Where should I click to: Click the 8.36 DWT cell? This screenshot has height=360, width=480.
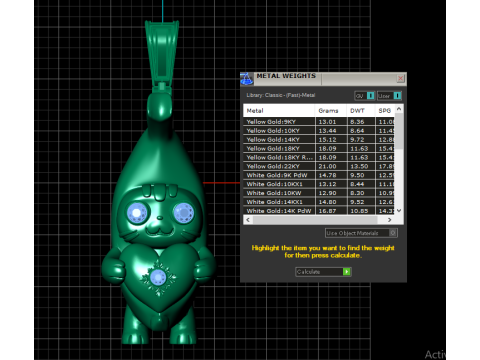click(x=361, y=122)
